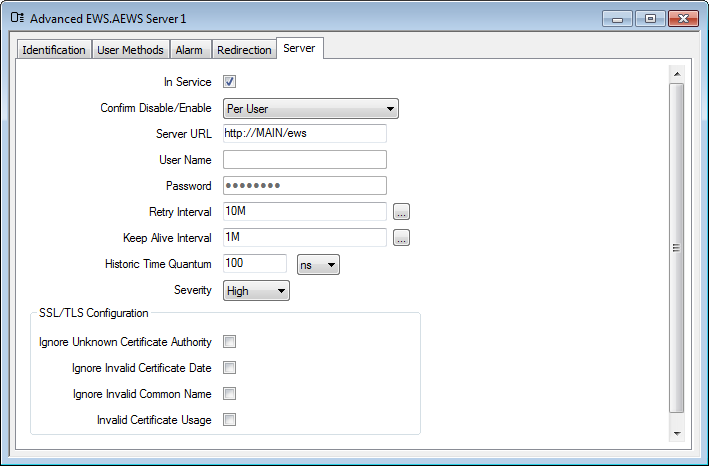Focus the User Name text box
709x466 pixels.
pos(304,160)
